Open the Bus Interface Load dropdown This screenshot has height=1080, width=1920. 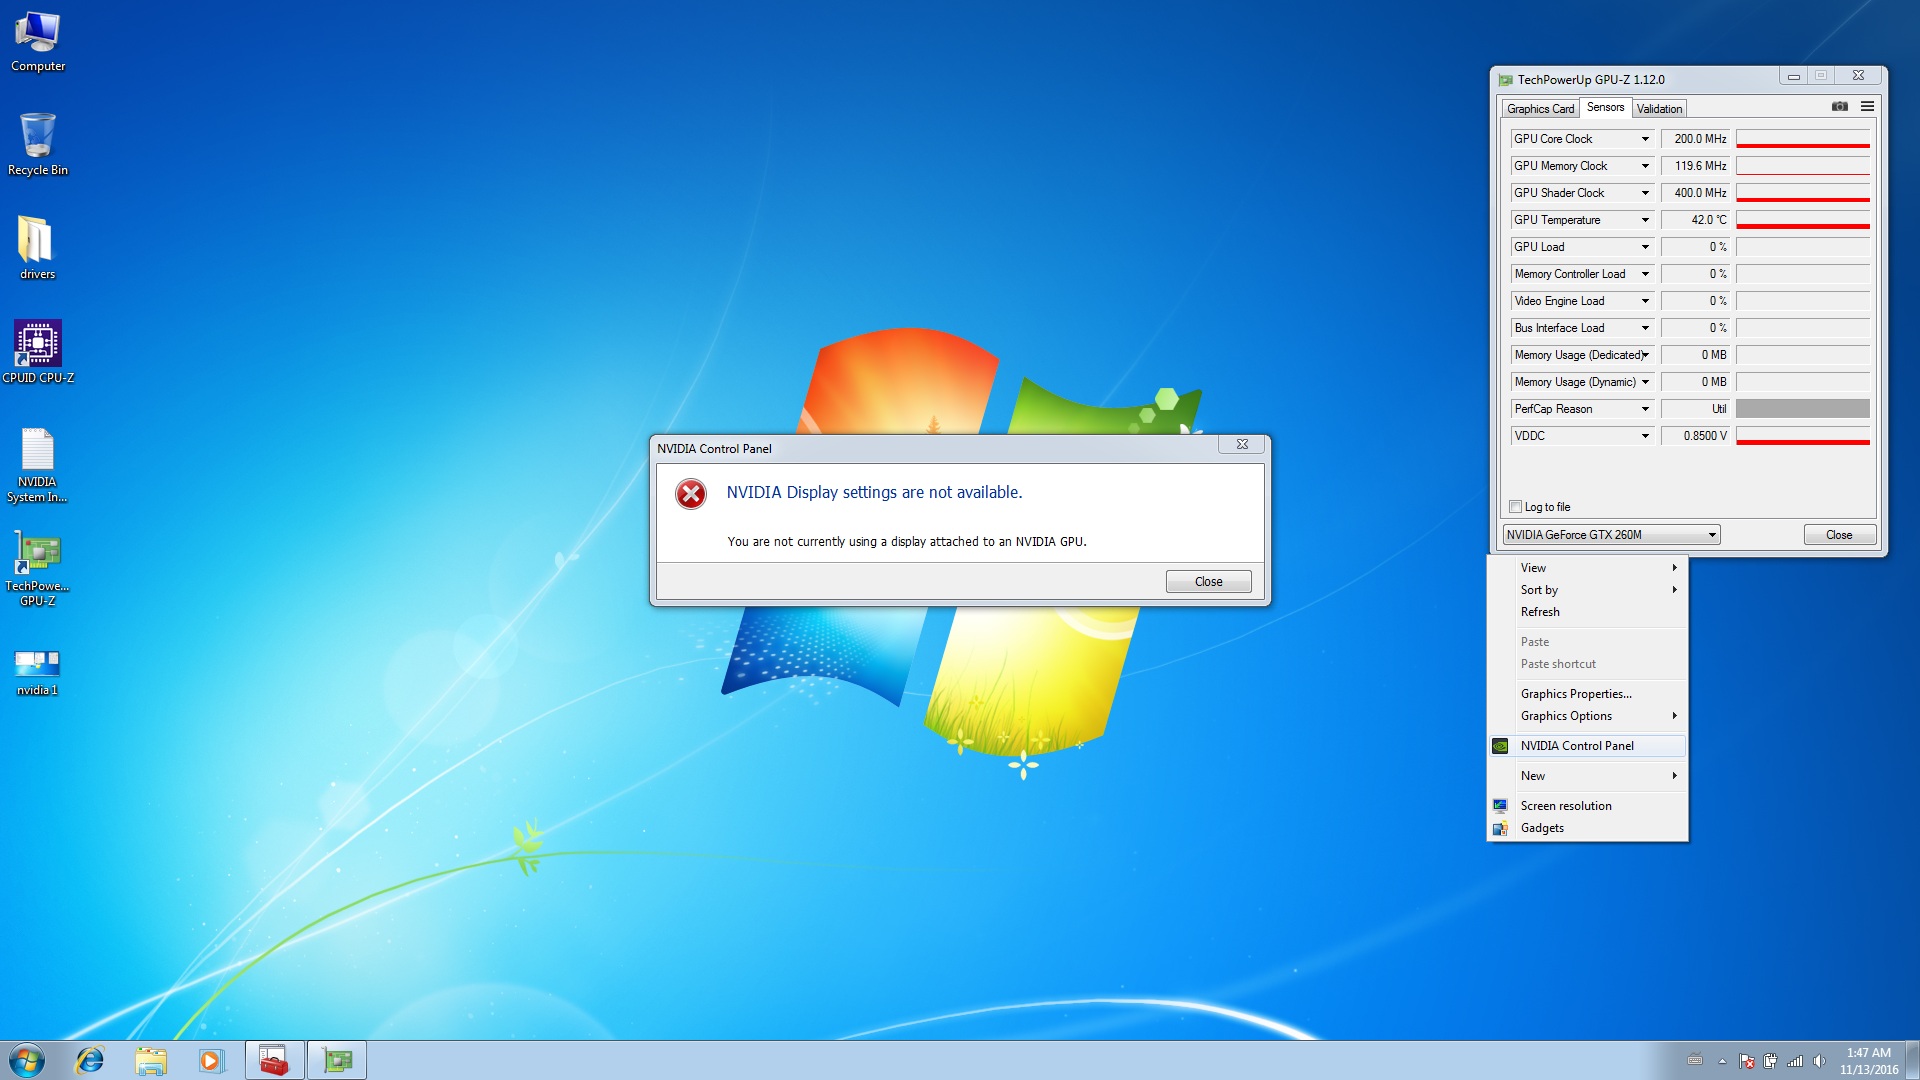[1645, 328]
